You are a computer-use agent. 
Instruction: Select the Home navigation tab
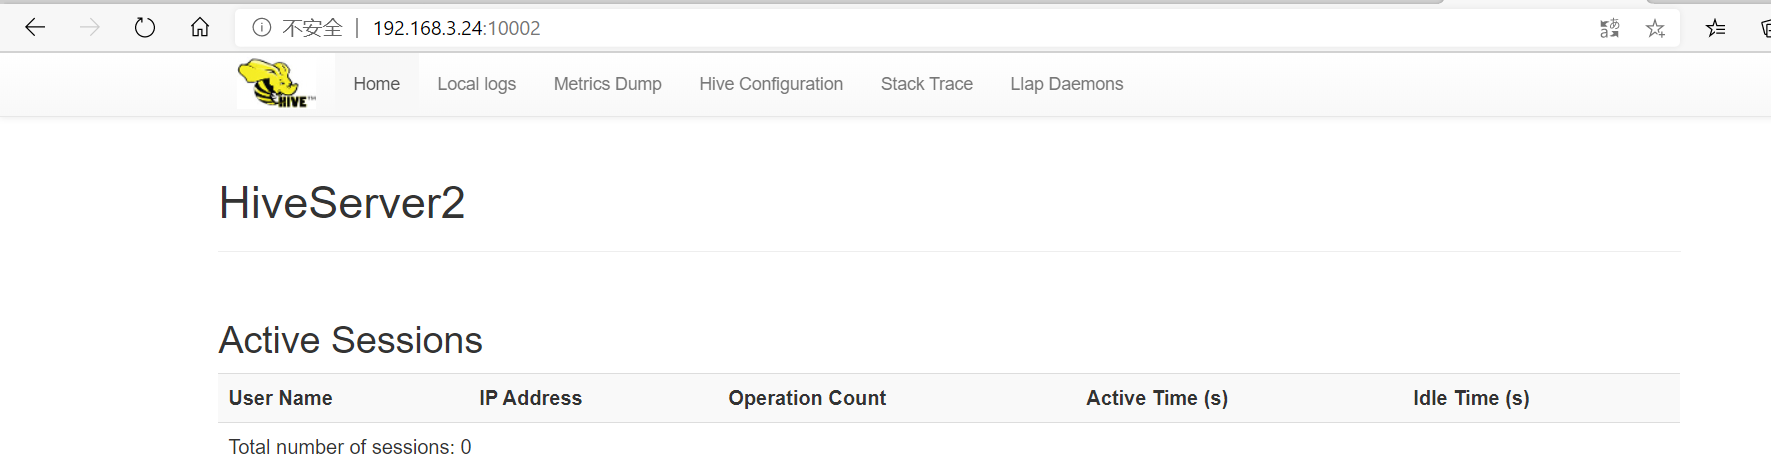pos(376,84)
